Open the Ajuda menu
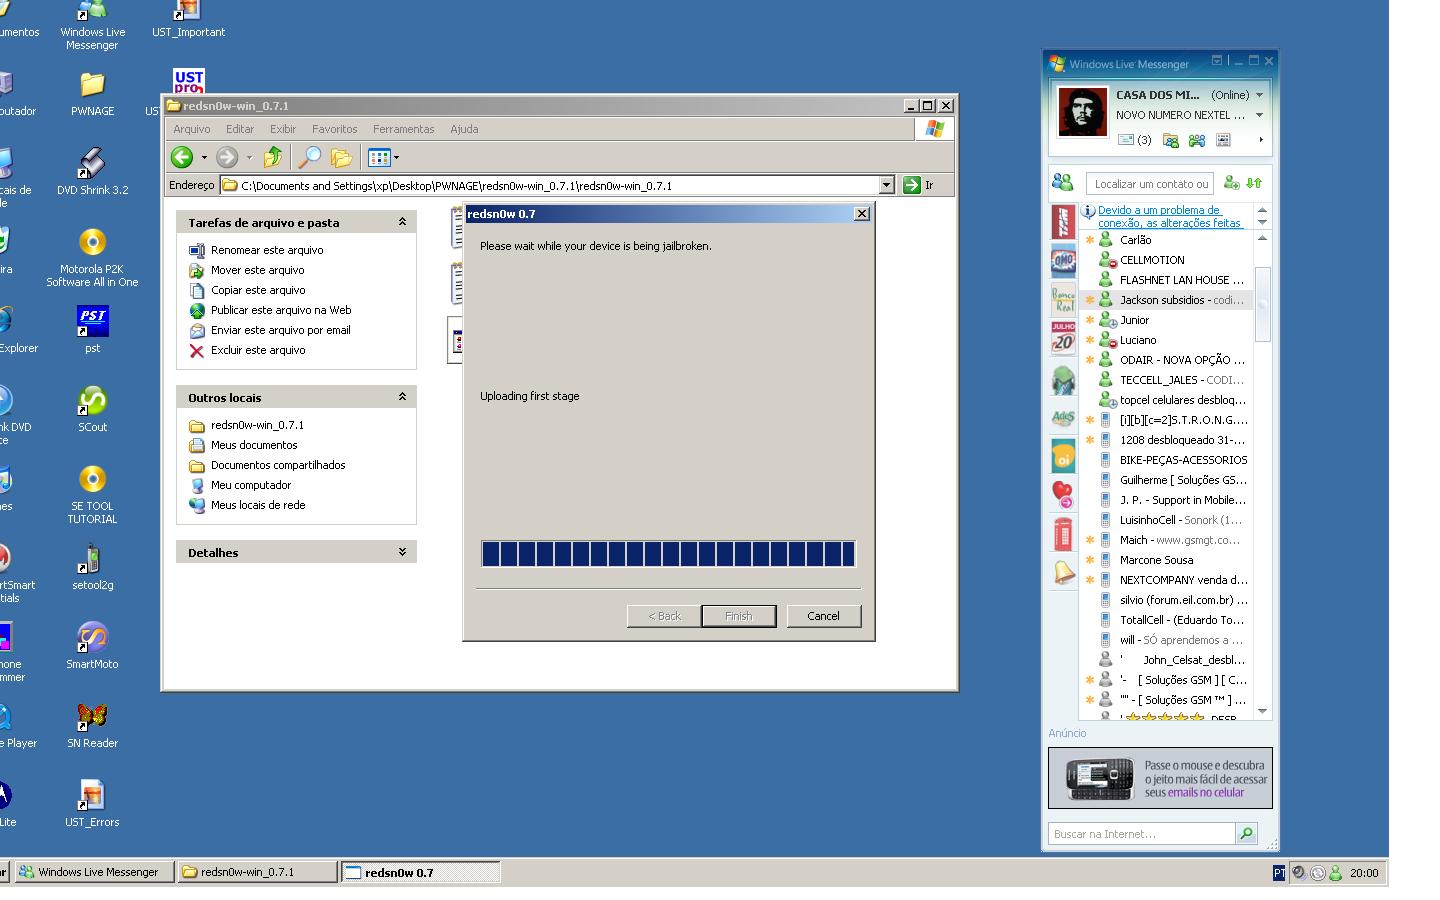Screen dimensions: 1440x900 (x=464, y=129)
